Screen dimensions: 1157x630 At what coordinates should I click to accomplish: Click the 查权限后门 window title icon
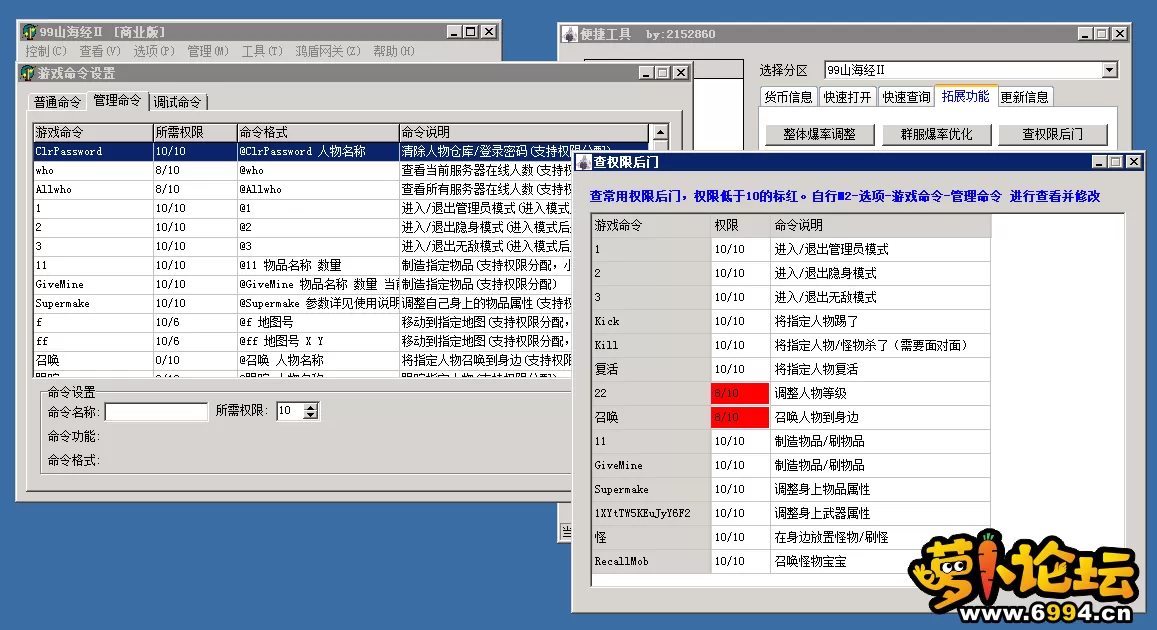pos(584,162)
